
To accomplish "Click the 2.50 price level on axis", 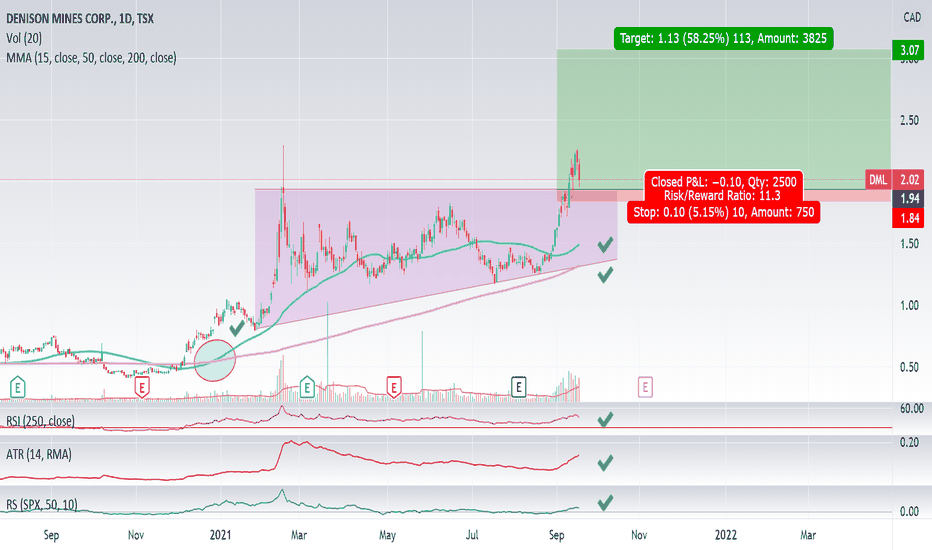I will [909, 121].
